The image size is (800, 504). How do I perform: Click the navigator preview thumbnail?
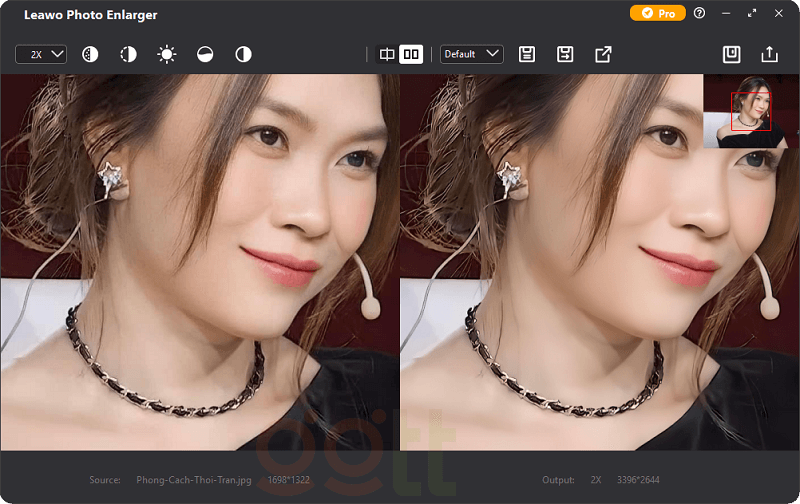click(x=751, y=111)
